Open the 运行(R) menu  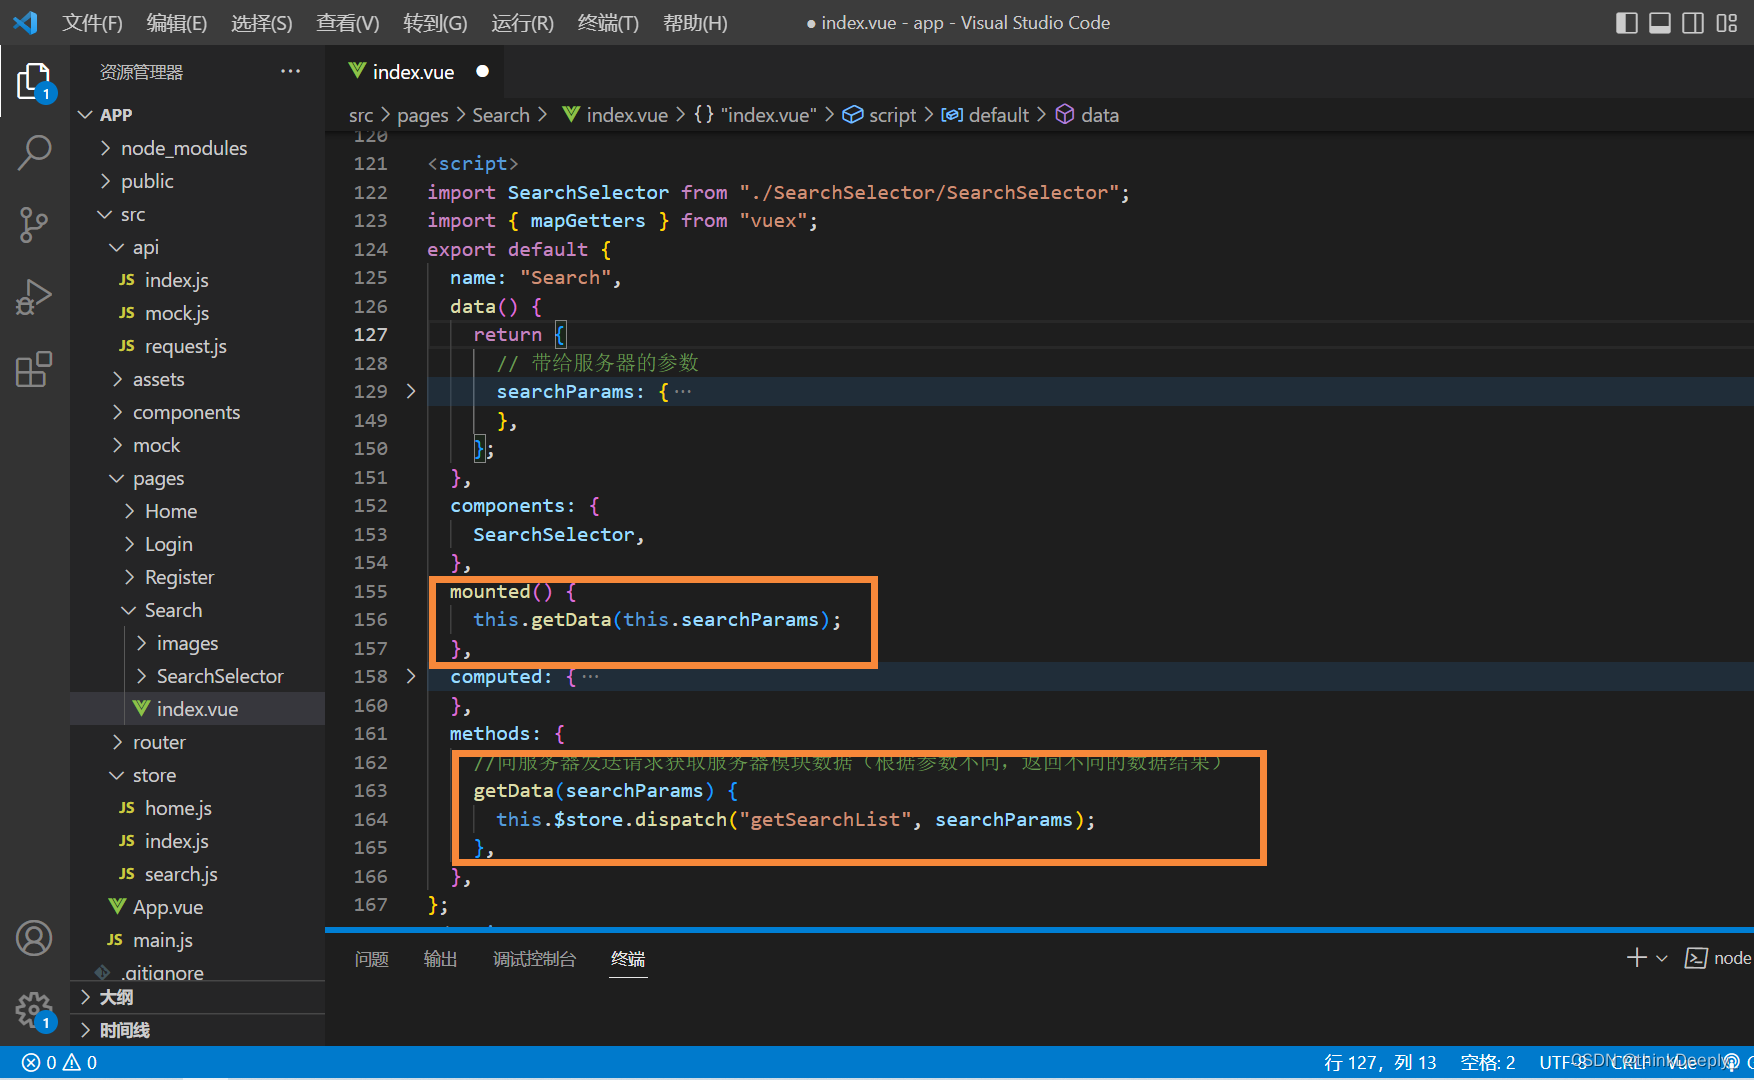pyautogui.click(x=522, y=23)
